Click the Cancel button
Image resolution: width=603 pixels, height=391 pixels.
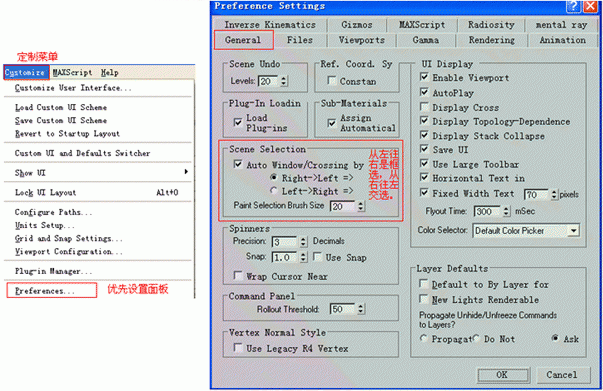coord(562,375)
